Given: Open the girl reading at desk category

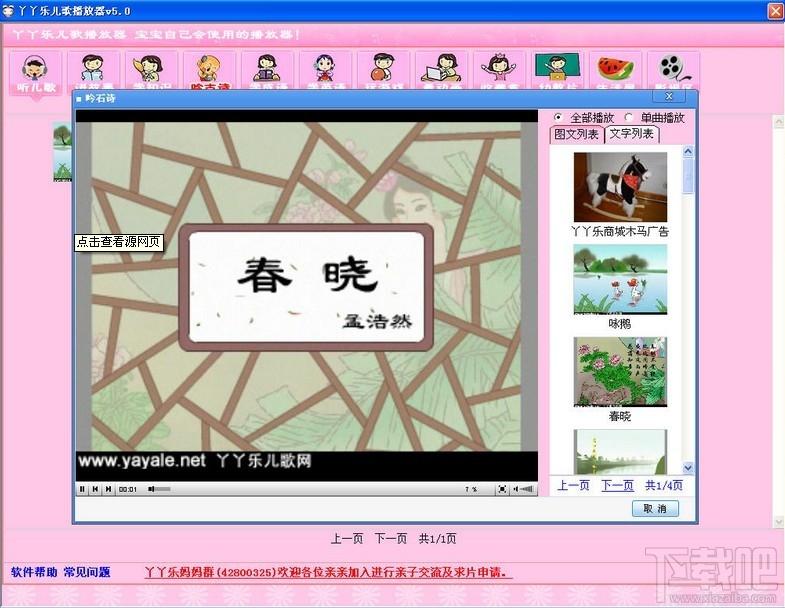Looking at the screenshot, I should (268, 71).
